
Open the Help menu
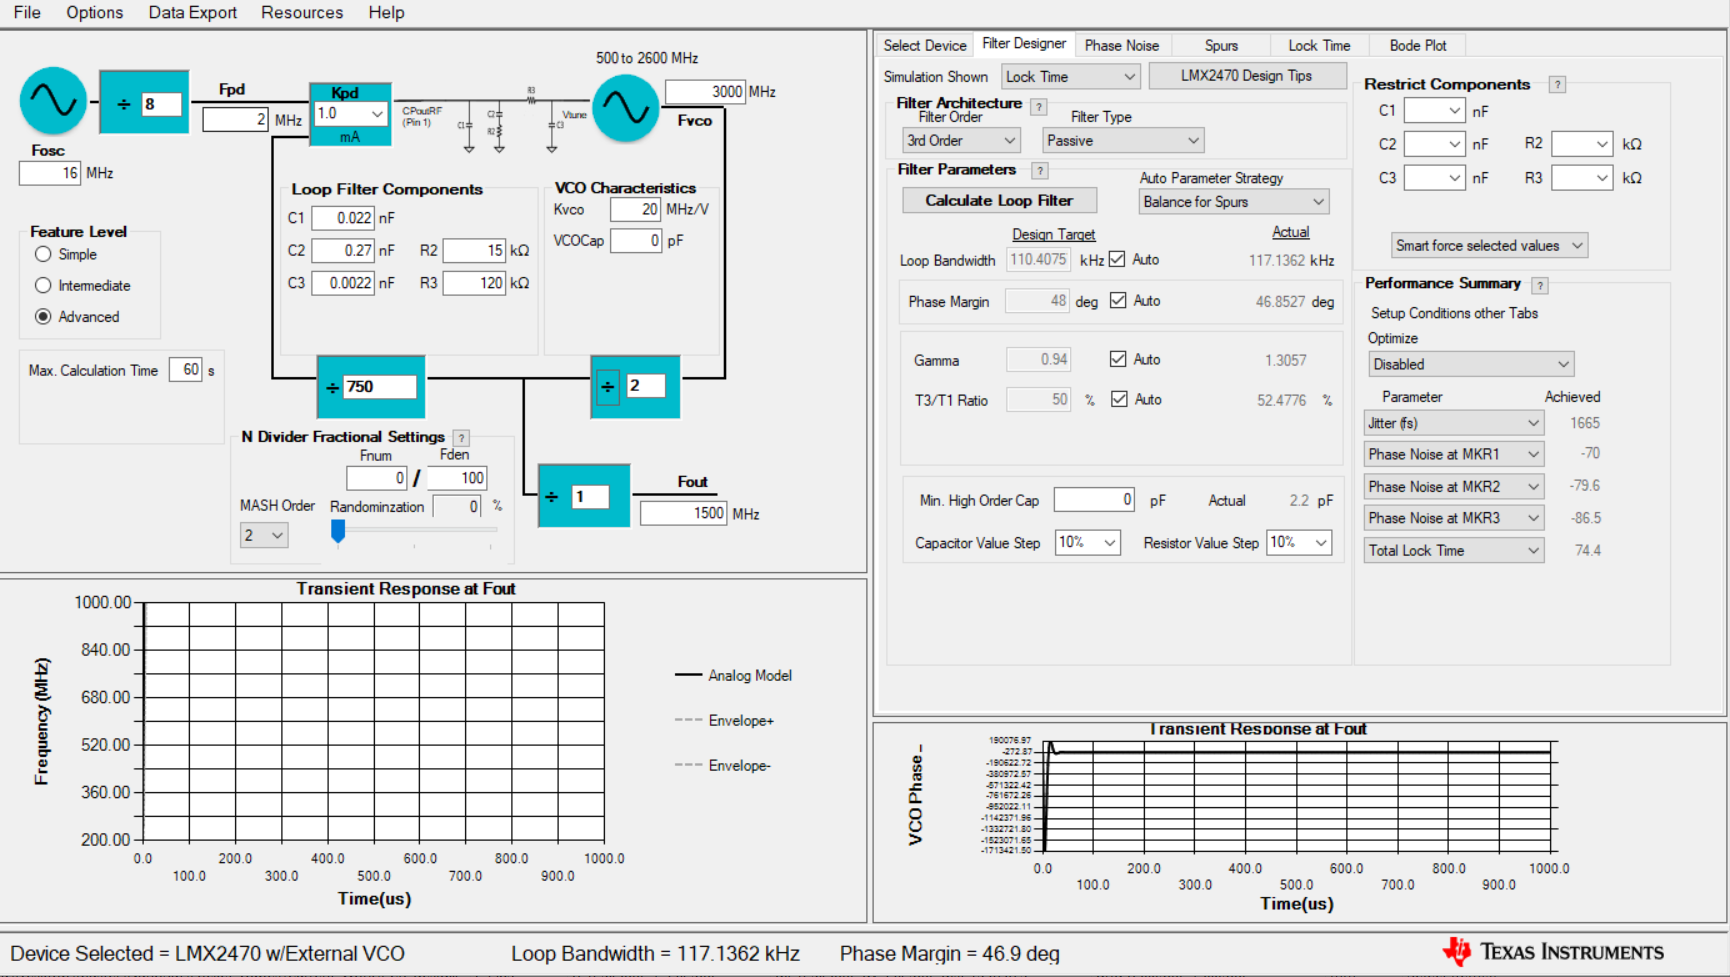tap(386, 12)
